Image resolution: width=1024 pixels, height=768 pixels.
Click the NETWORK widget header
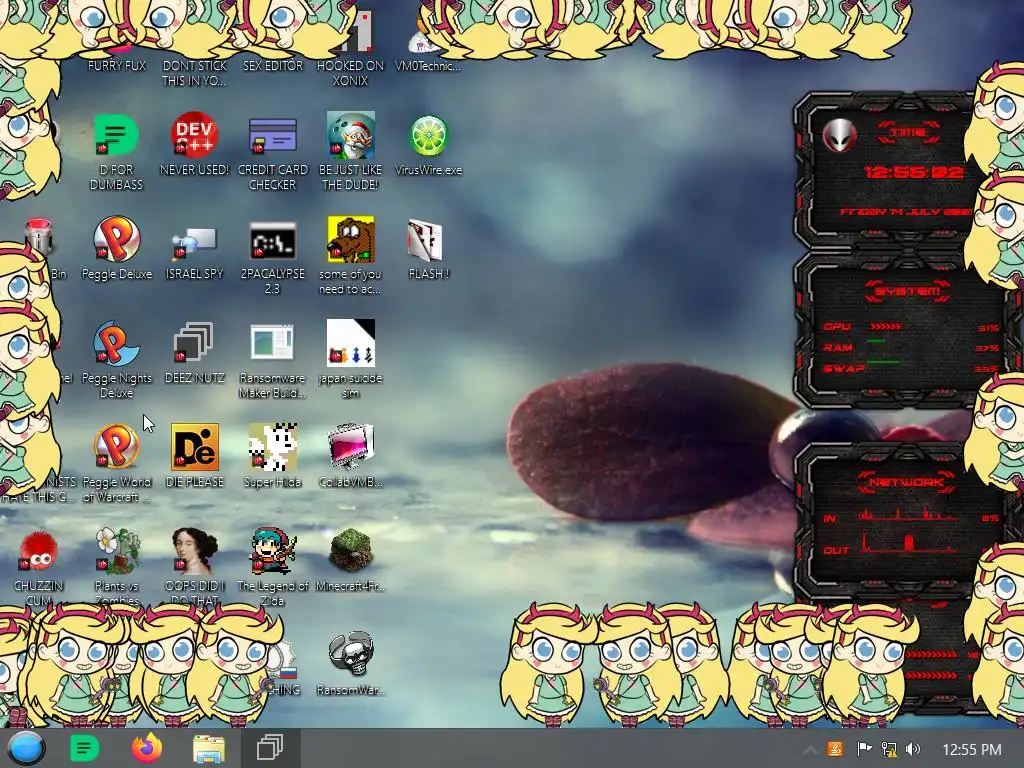906,483
